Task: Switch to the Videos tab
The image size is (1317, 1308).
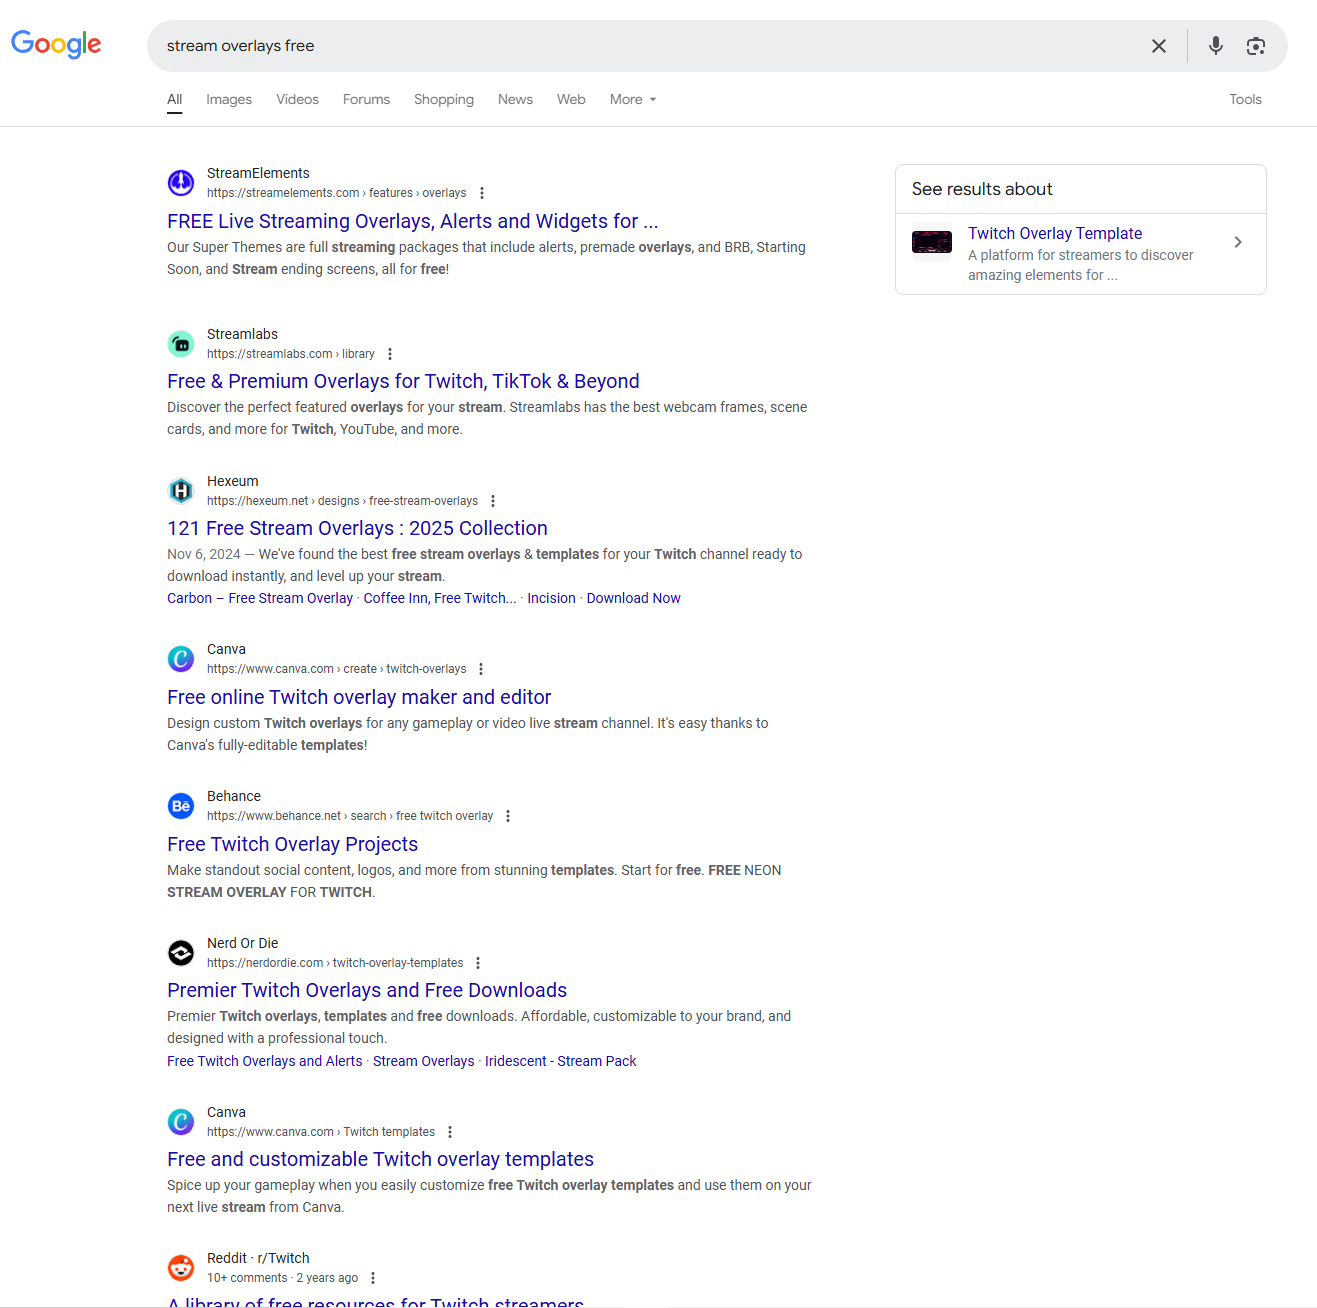Action: click(298, 99)
